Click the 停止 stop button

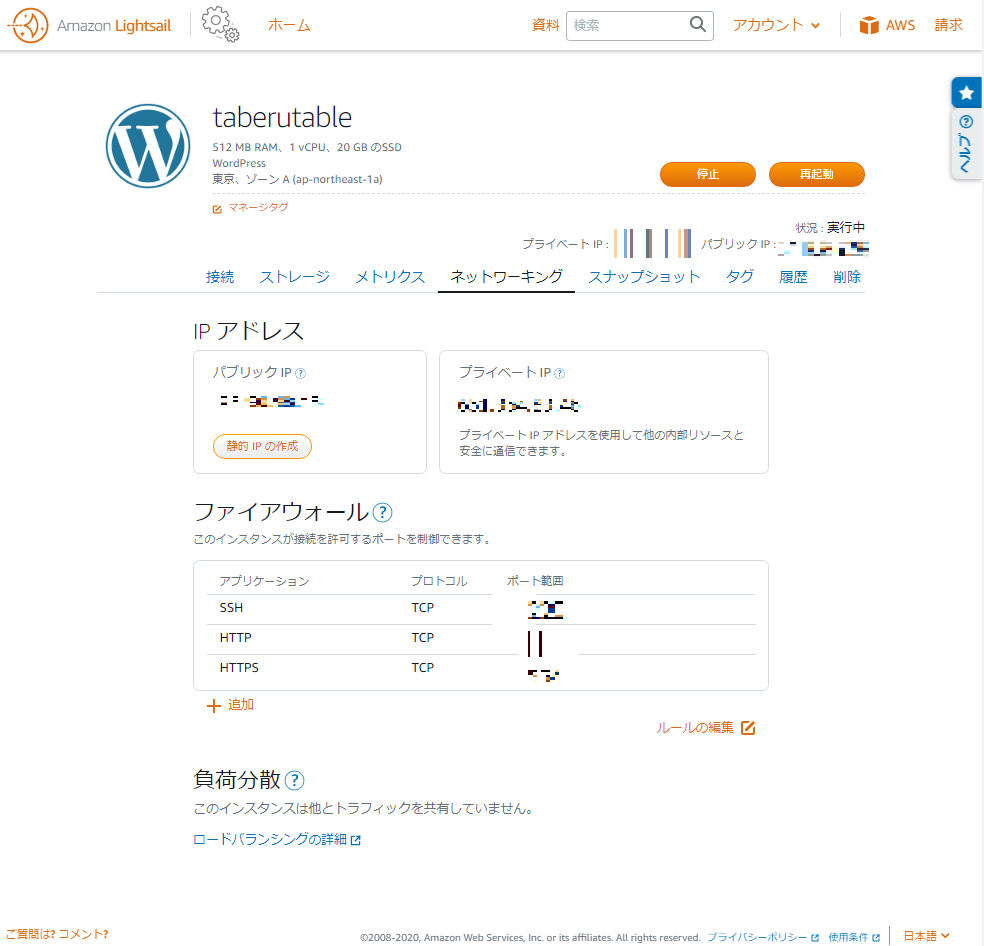point(708,174)
